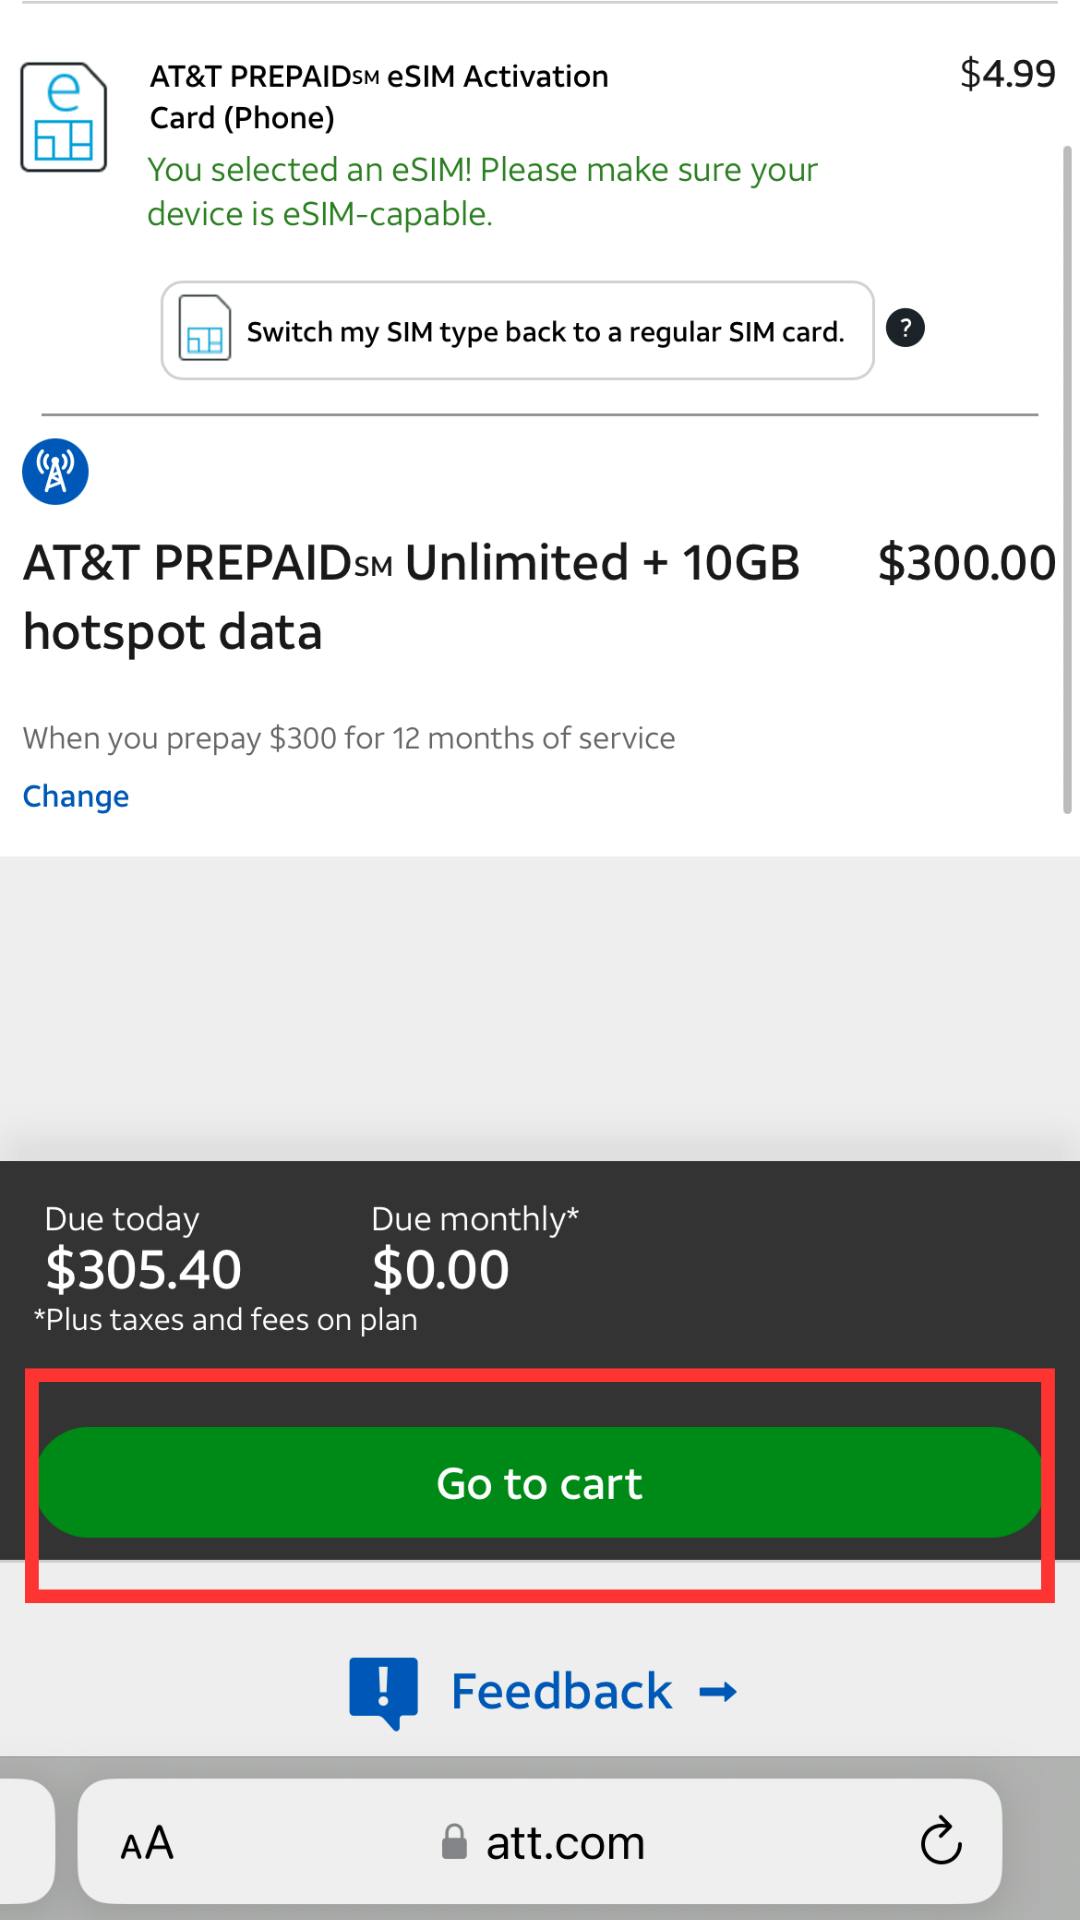The width and height of the screenshot is (1080, 1920).
Task: Open the Change plan link
Action: pos(75,796)
